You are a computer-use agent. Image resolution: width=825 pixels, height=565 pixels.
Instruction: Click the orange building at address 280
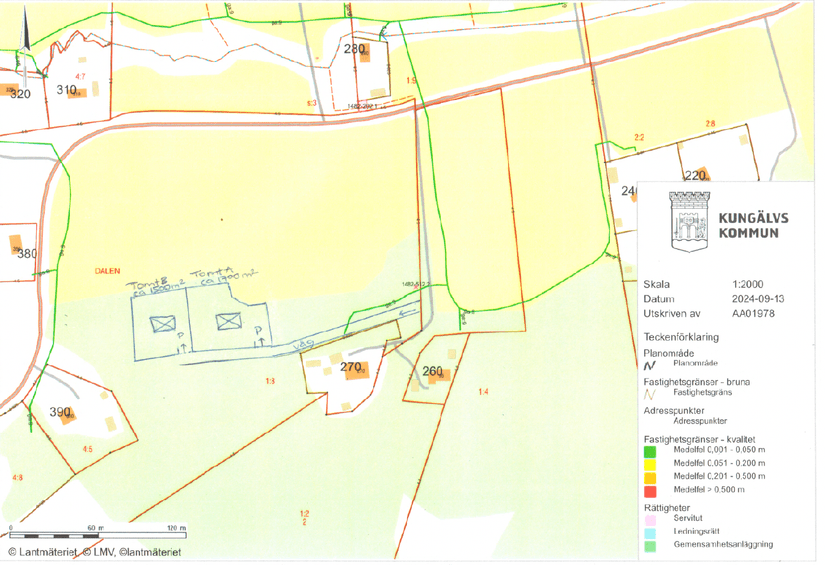pos(364,53)
